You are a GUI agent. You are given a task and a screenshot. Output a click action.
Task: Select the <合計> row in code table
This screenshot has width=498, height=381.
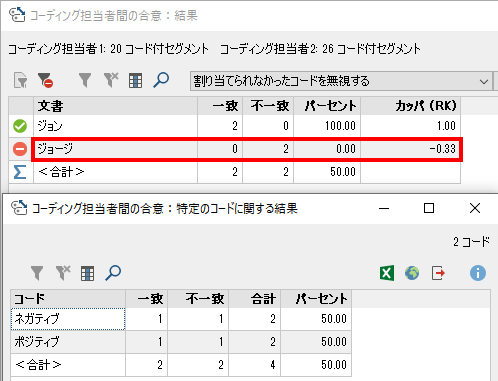click(181, 365)
